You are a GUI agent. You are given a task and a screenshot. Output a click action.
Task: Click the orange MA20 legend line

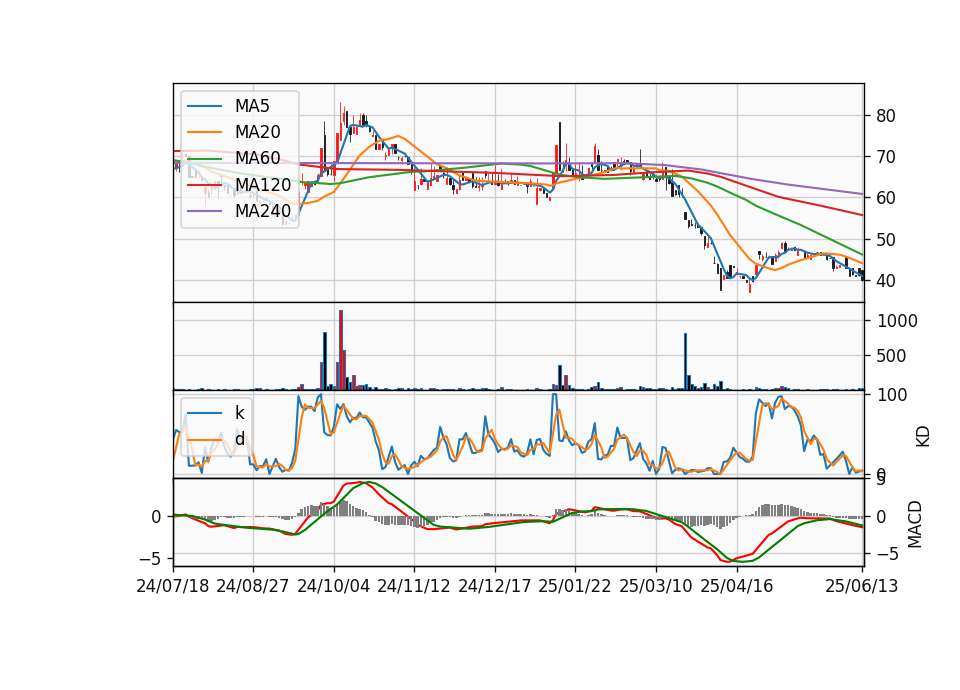(204, 132)
